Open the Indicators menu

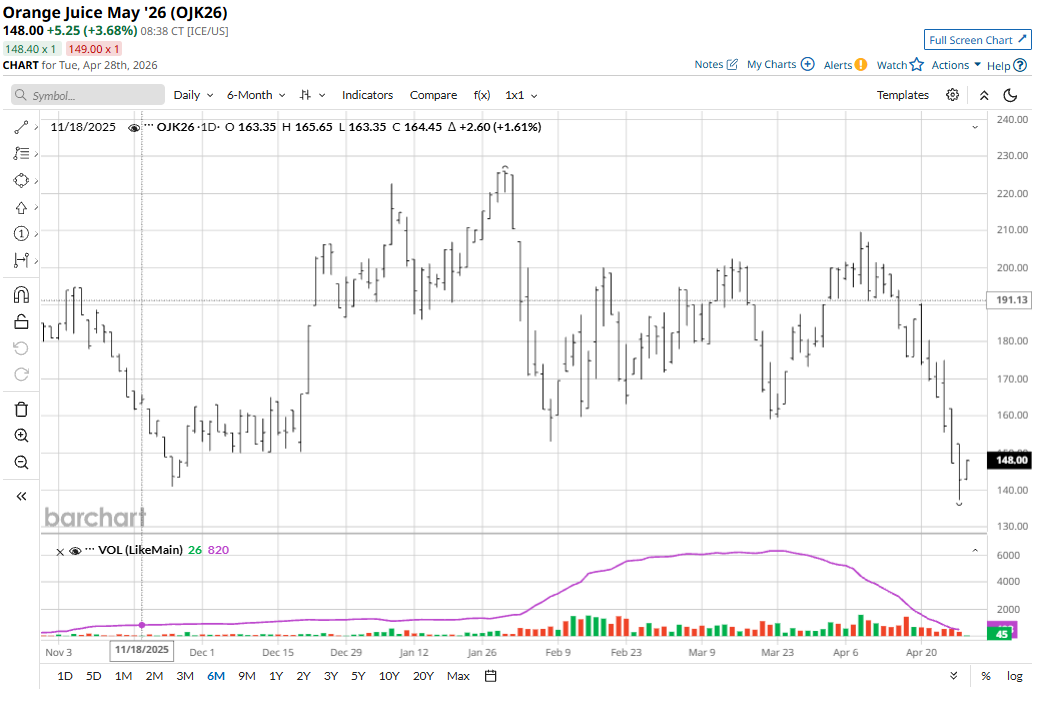[368, 95]
